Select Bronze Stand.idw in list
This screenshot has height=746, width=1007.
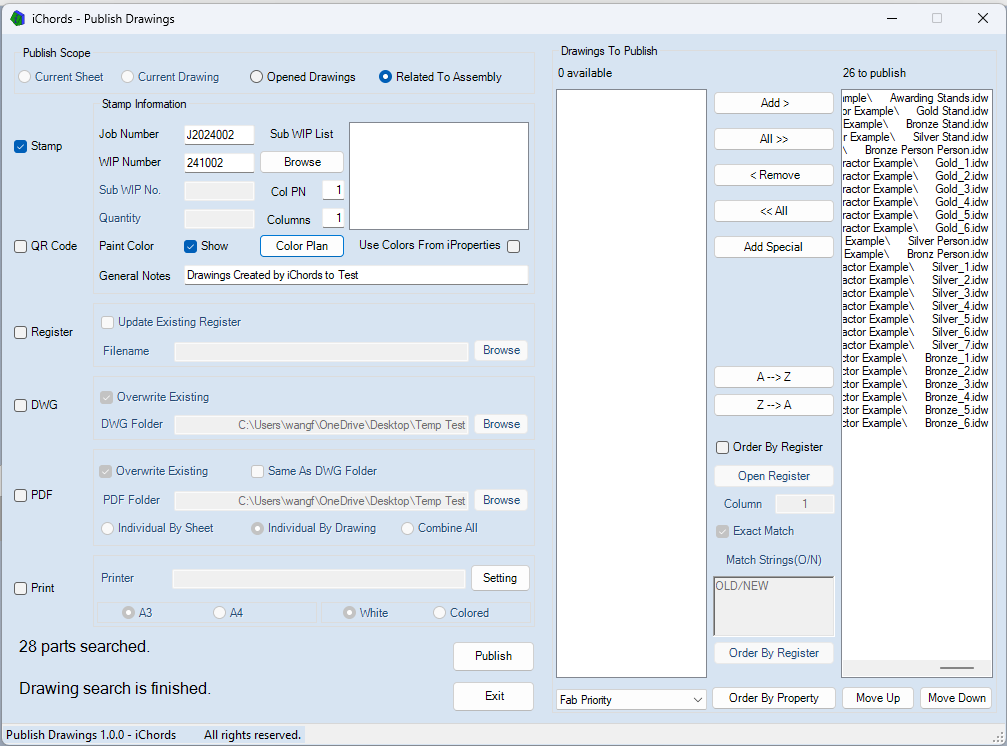[x=916, y=124]
